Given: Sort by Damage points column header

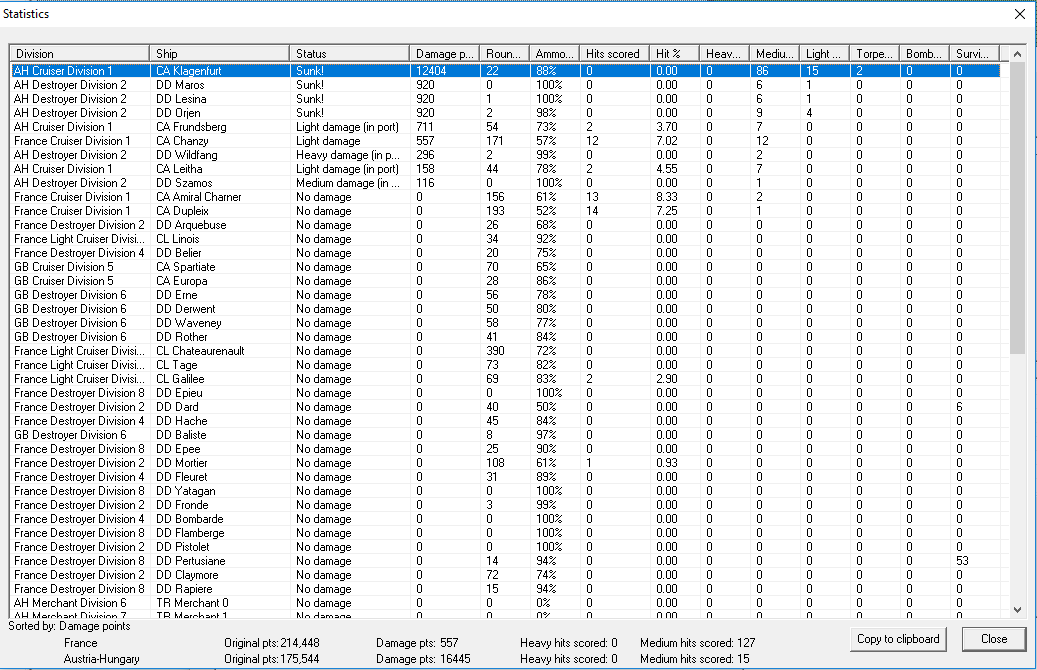Looking at the screenshot, I should pyautogui.click(x=443, y=54).
